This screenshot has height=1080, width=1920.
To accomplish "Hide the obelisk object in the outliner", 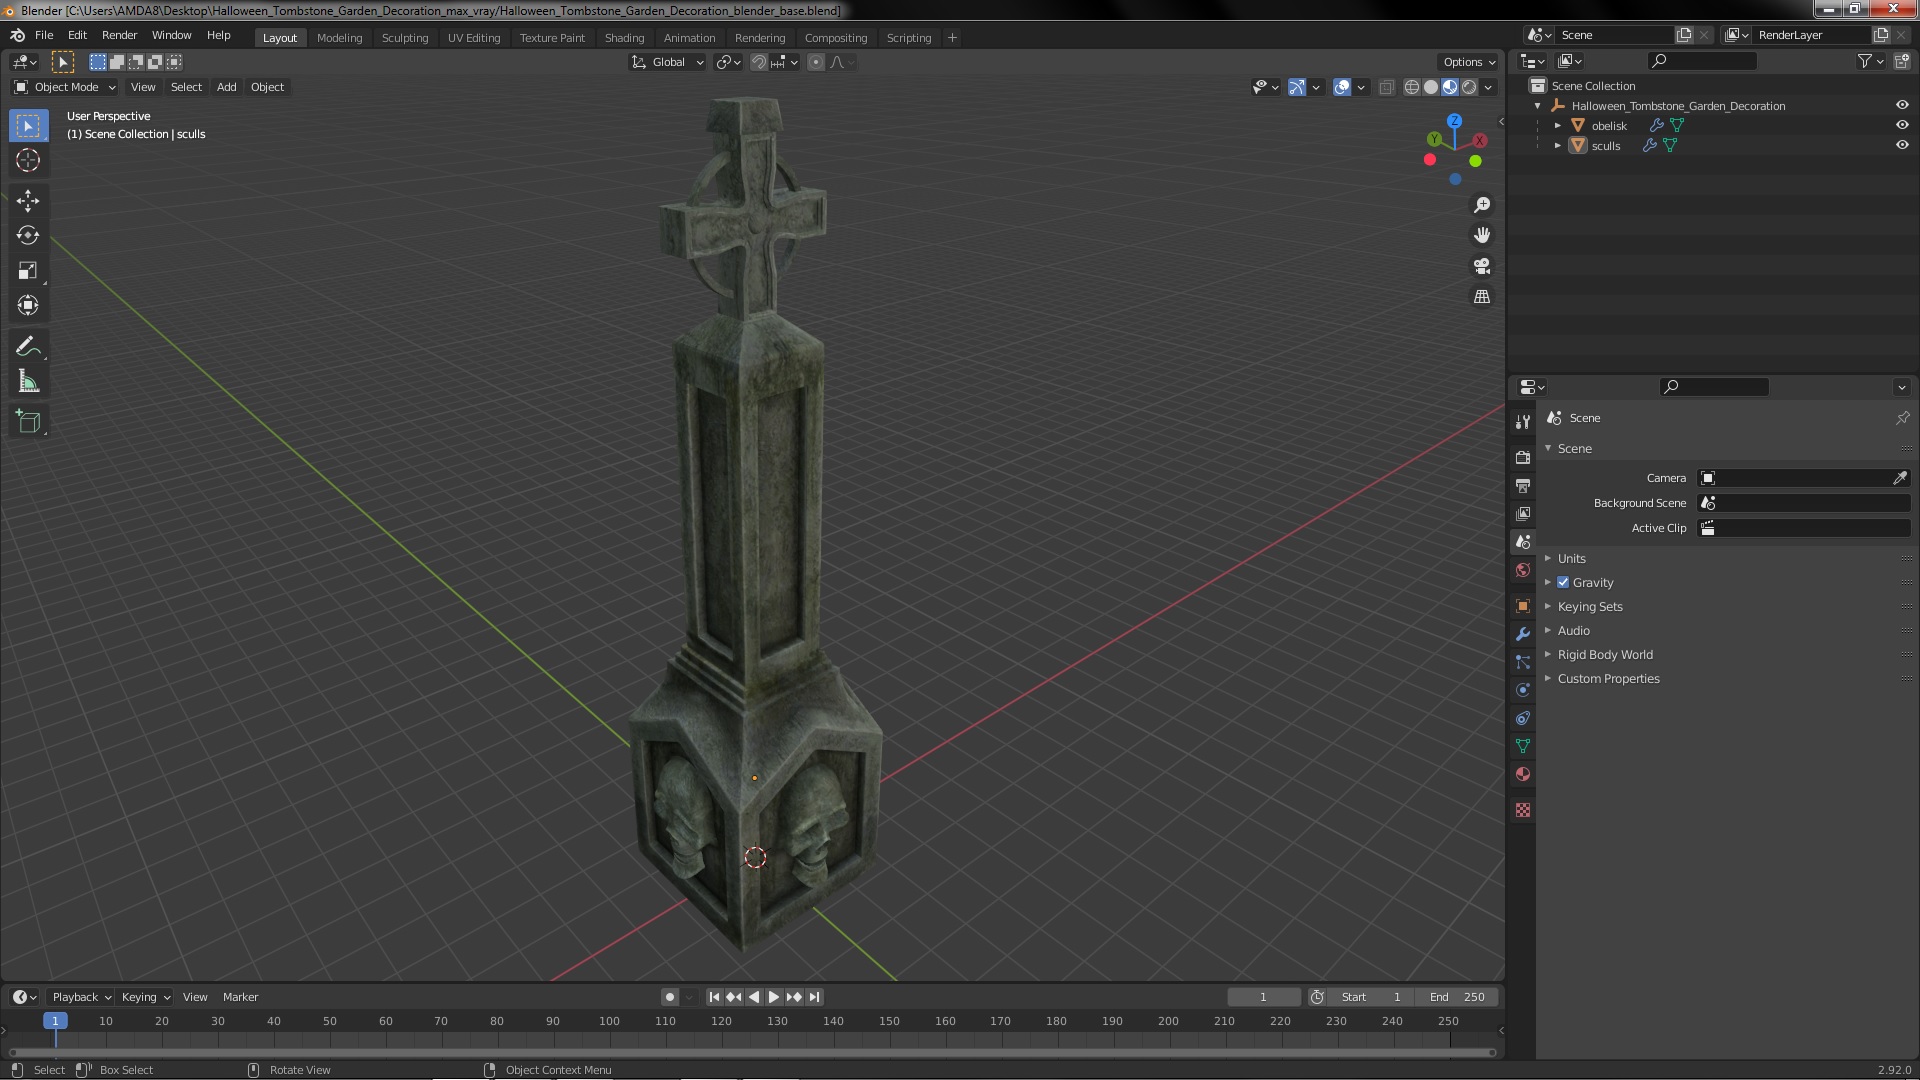I will (1902, 125).
